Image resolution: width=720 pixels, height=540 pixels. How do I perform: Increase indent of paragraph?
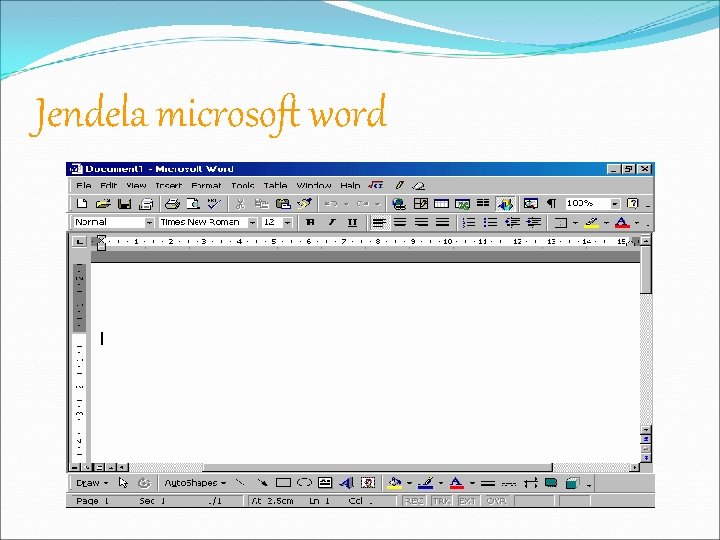(533, 223)
